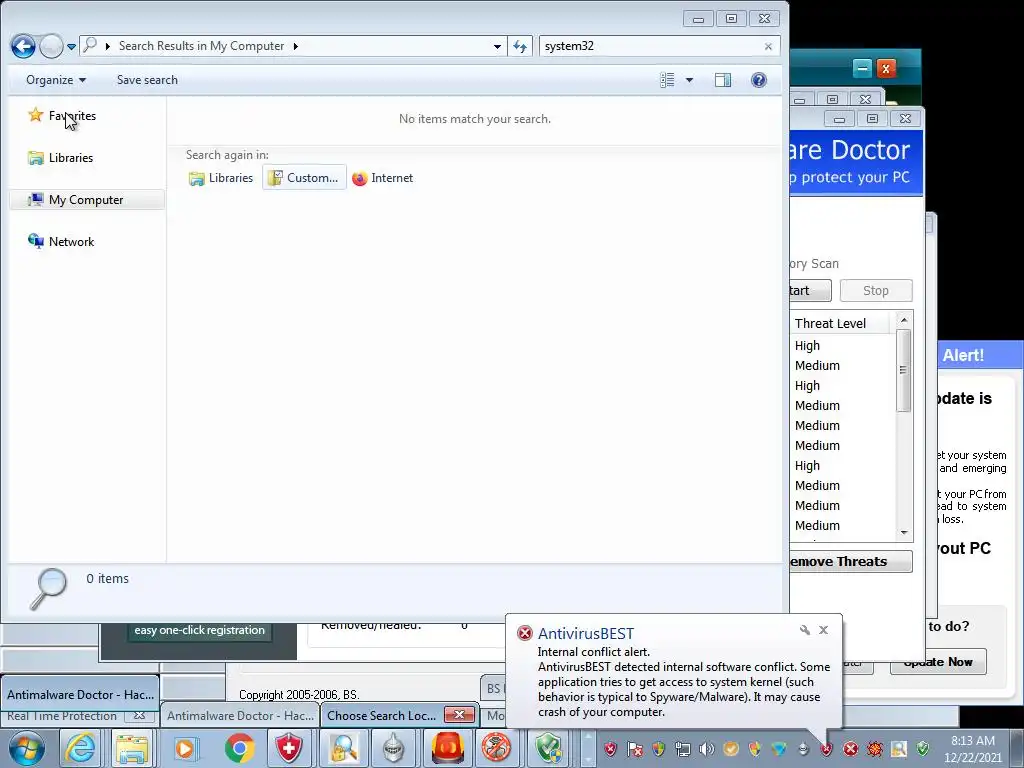Launch Internet Explorer from taskbar
1024x768 pixels.
80,748
